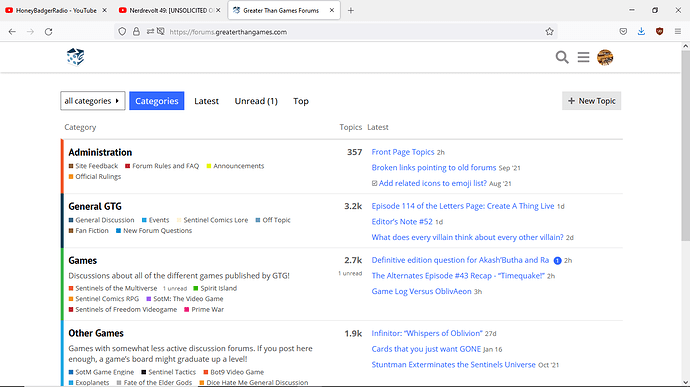Select the Unread (1) nav tab
Viewport: 690px width, 387px height.
[x=256, y=101]
